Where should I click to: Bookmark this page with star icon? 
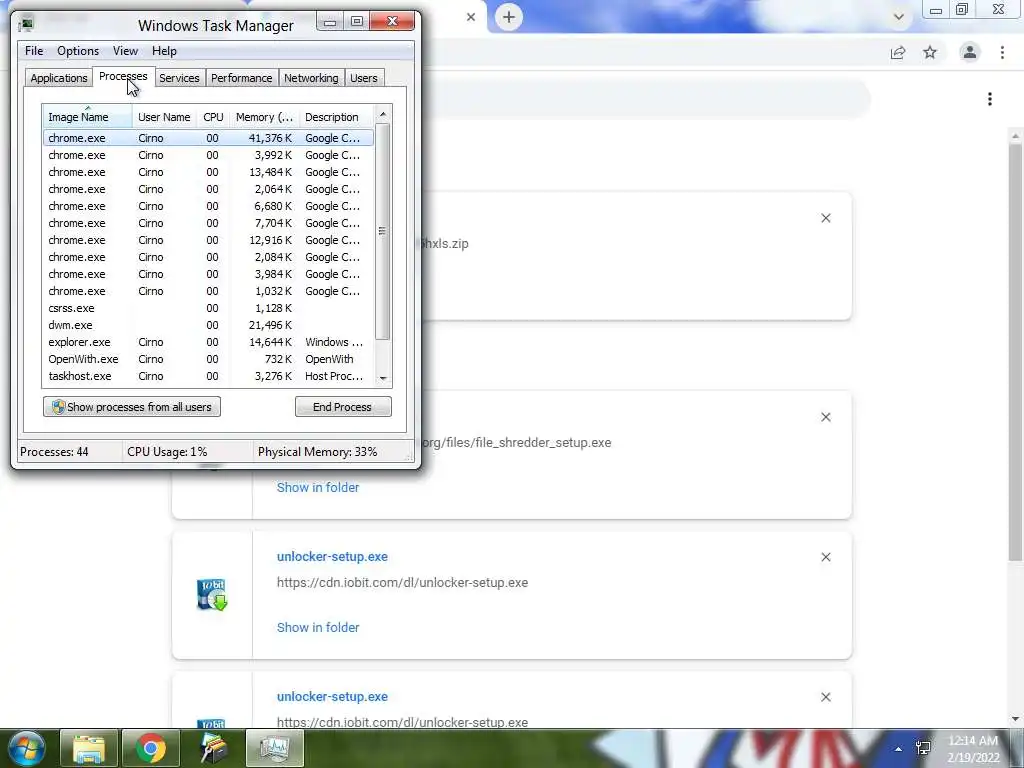pyautogui.click(x=930, y=52)
